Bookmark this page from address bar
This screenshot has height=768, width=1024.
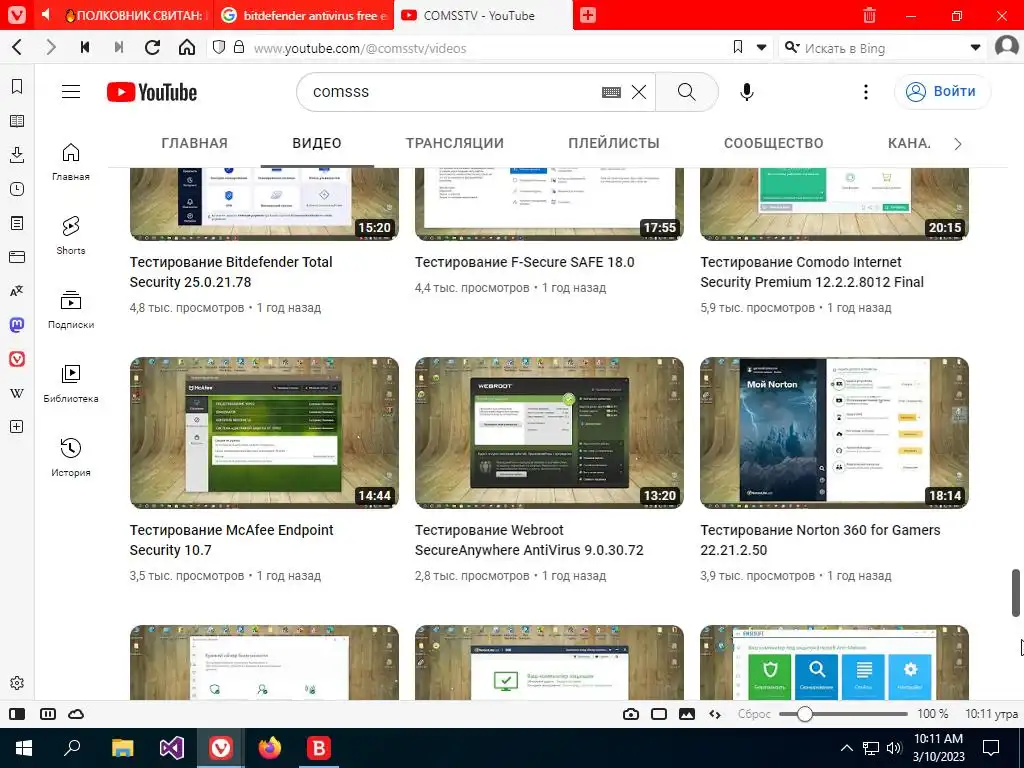(x=738, y=47)
